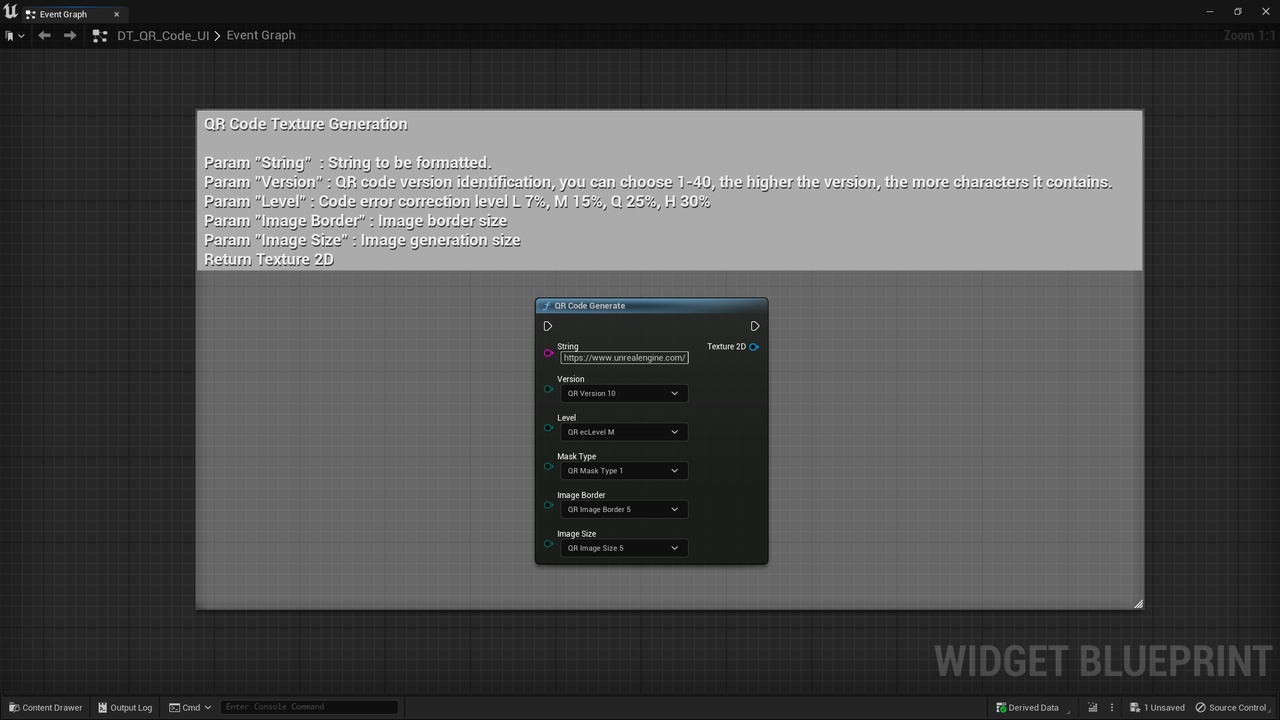The width and height of the screenshot is (1280, 720).
Task: Click the Event Graph breadcrumb label
Action: 261,35
